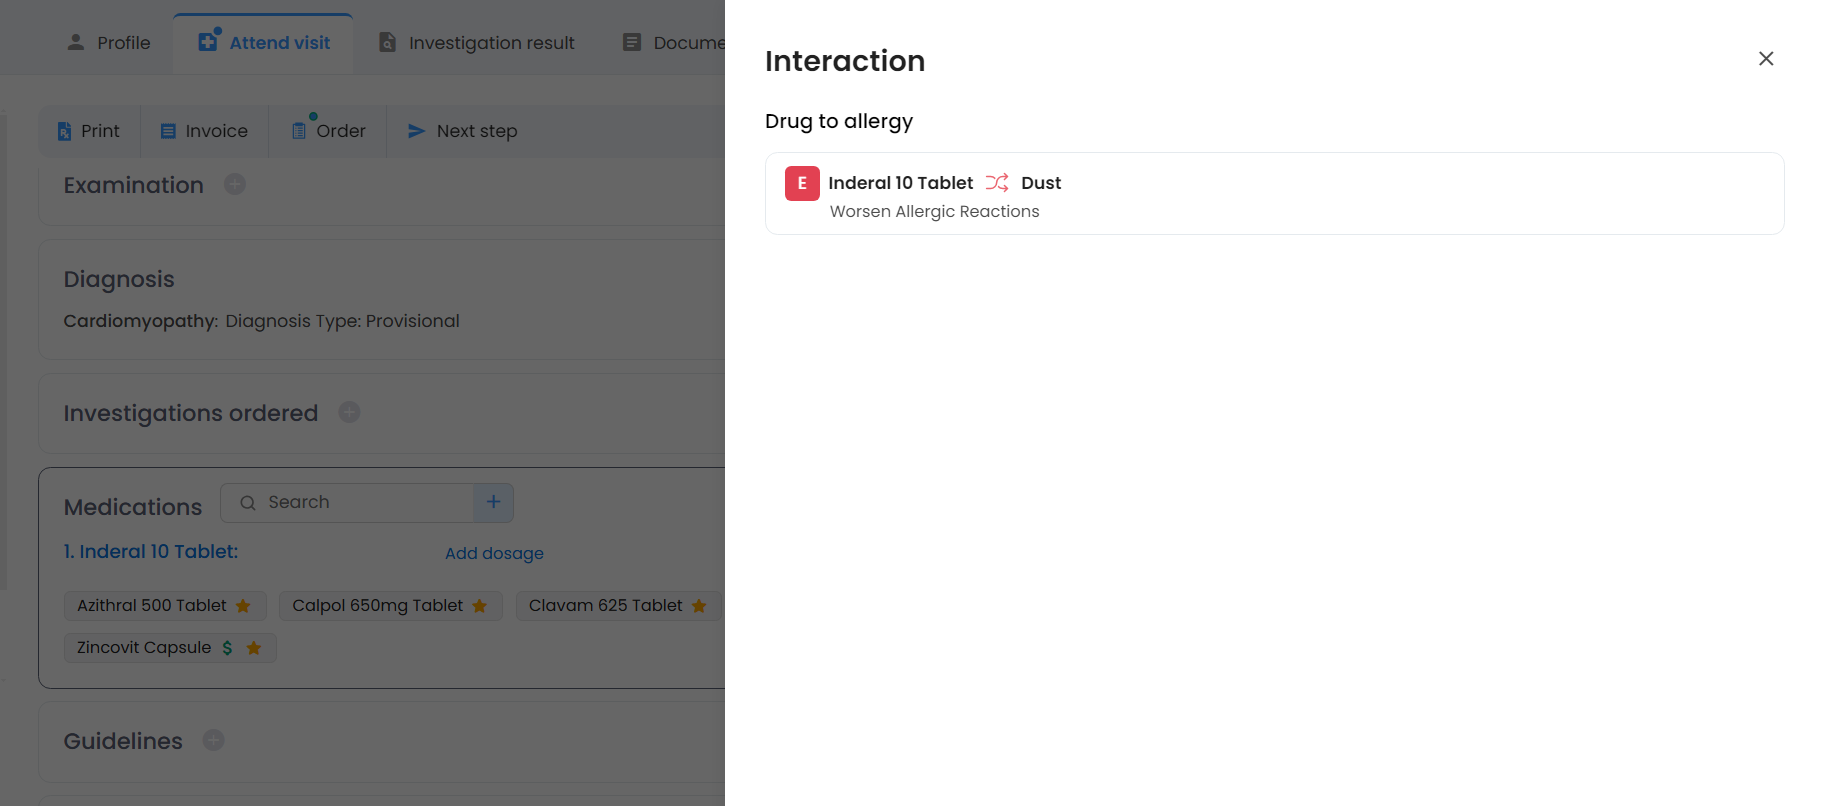Proceed with Next step button
The image size is (1824, 806).
[462, 131]
